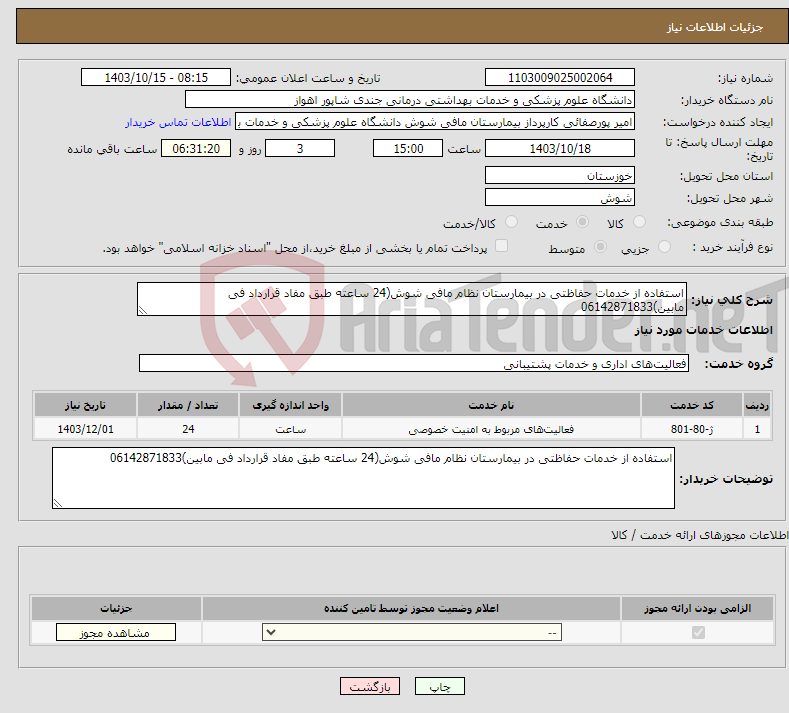Click the شماره نیاز number field
The image size is (789, 713).
(560, 77)
